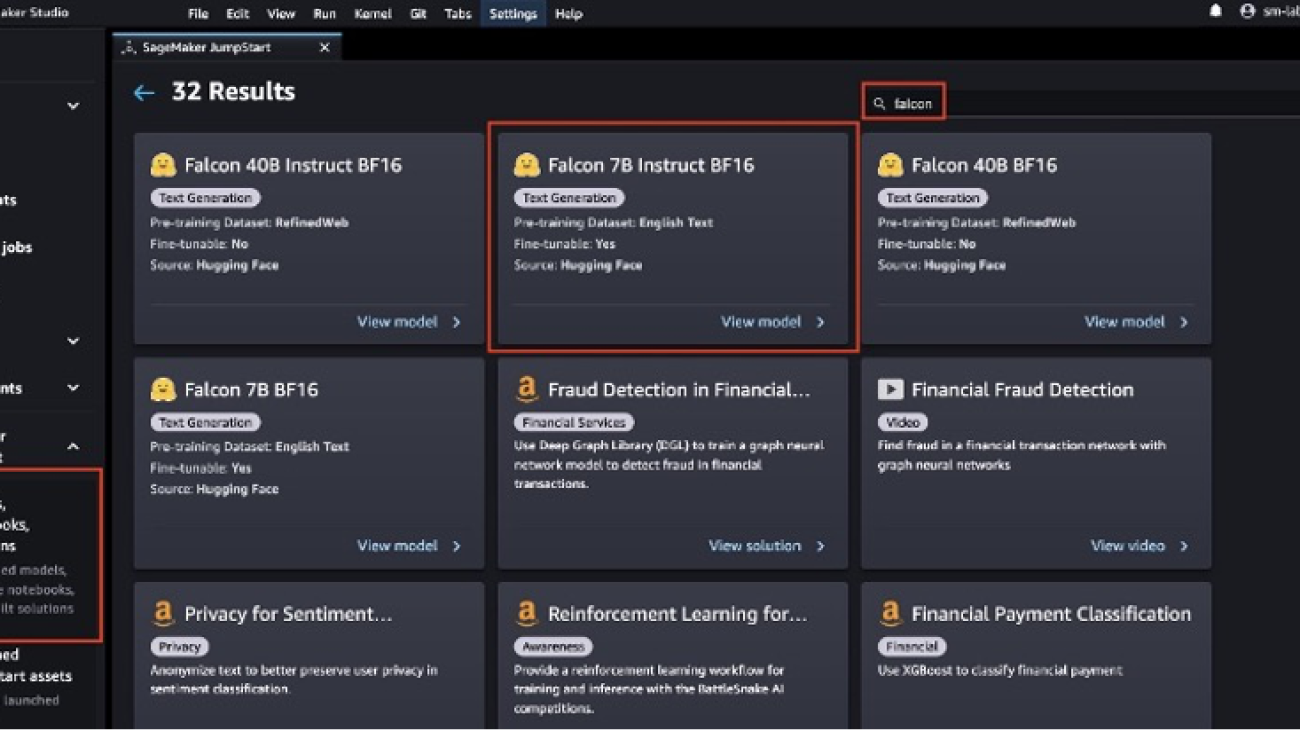Click View model on Falcon 7B Instruct BF16

(761, 322)
